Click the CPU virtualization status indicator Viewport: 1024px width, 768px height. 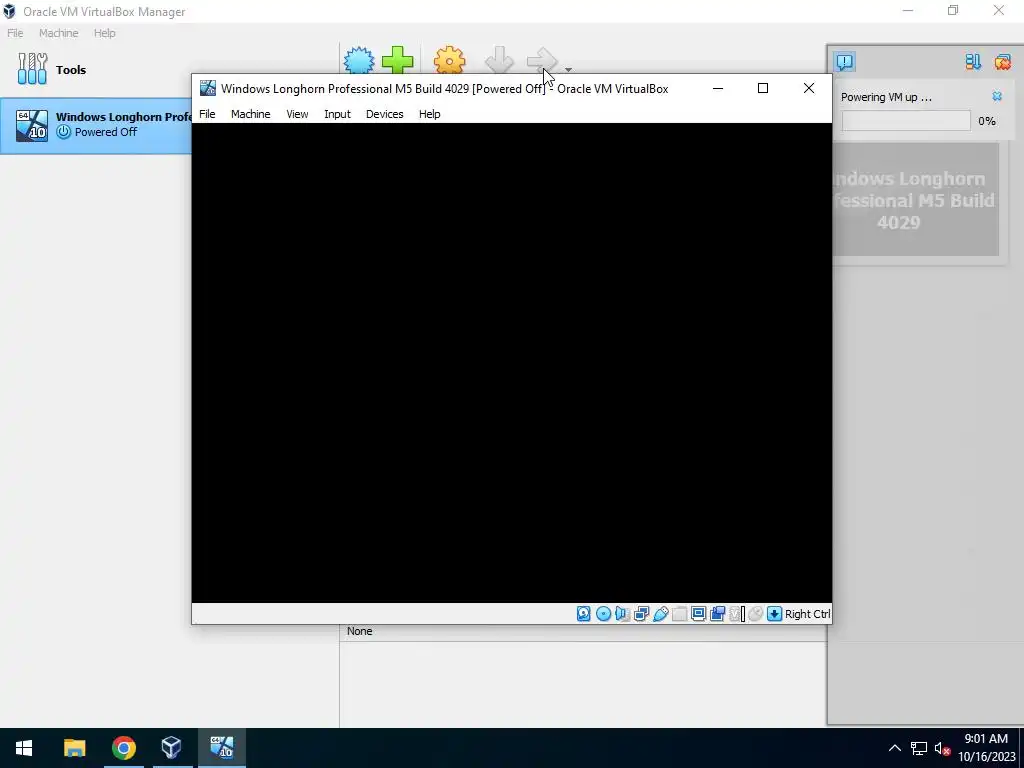[737, 614]
